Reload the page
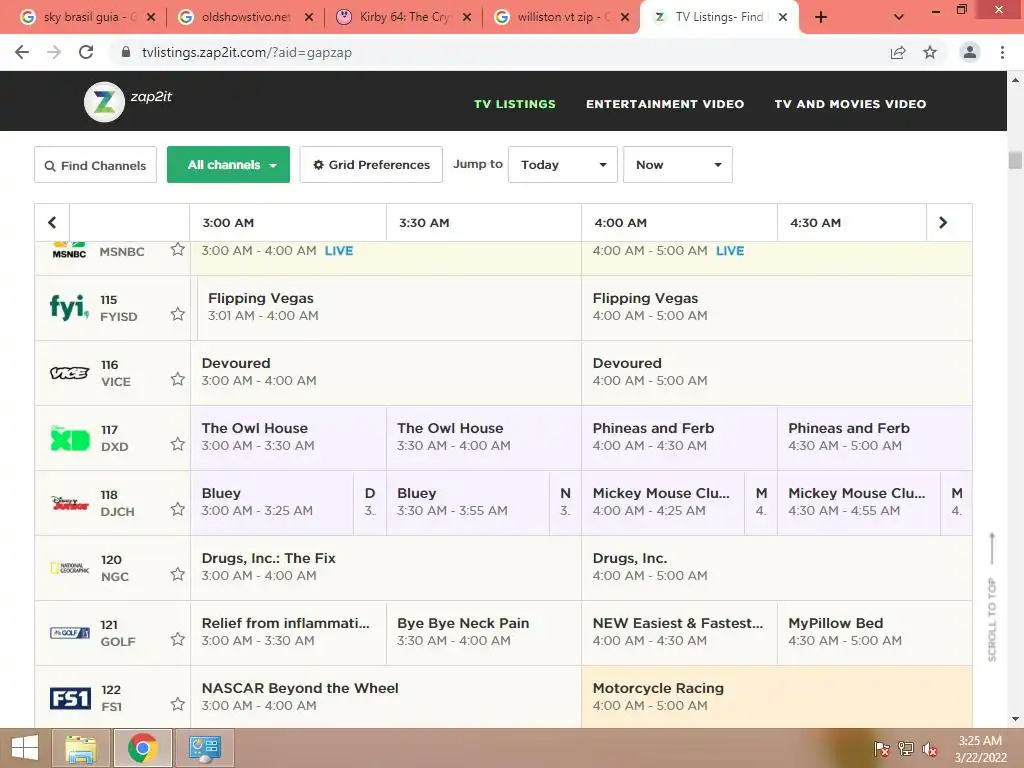This screenshot has height=768, width=1024. pos(86,52)
